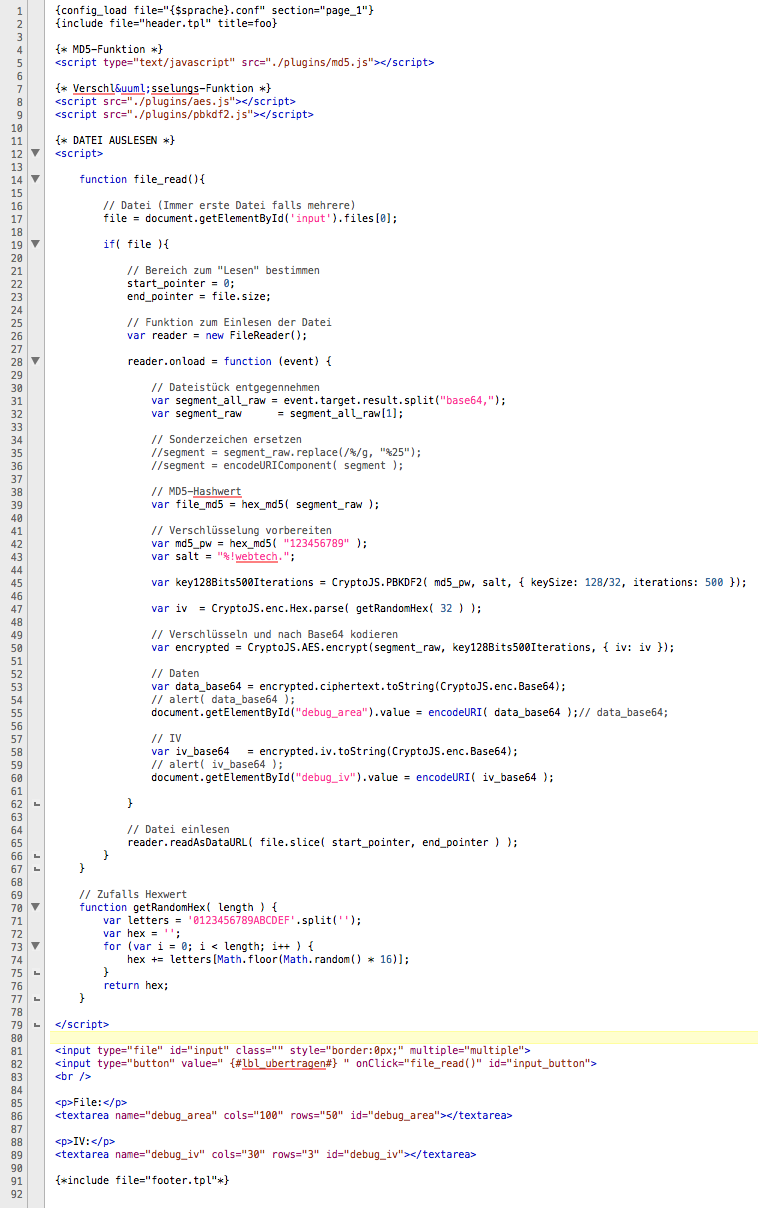The width and height of the screenshot is (758, 1208).
Task: Click commented '// alert( iv_base64 );' line
Action: pyautogui.click(x=218, y=764)
